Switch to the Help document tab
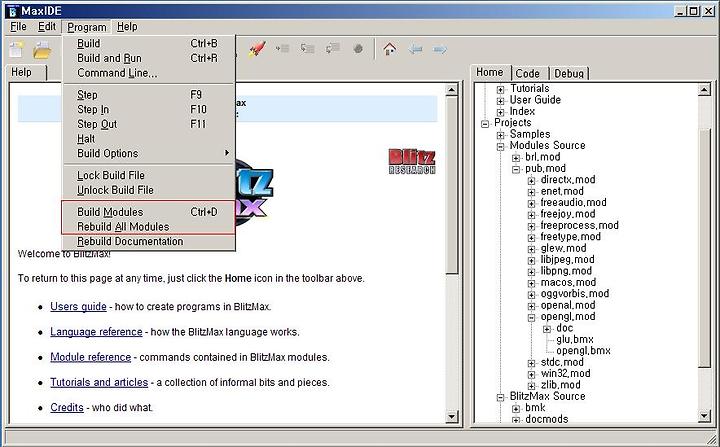This screenshot has height=447, width=720. point(27,73)
